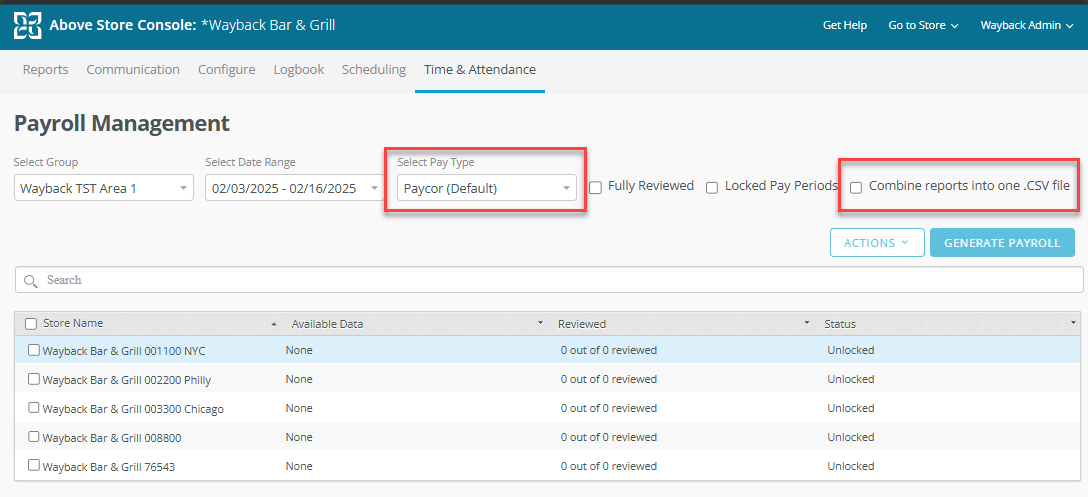Open the Available Data column filter arrow
1088x497 pixels.
(540, 324)
